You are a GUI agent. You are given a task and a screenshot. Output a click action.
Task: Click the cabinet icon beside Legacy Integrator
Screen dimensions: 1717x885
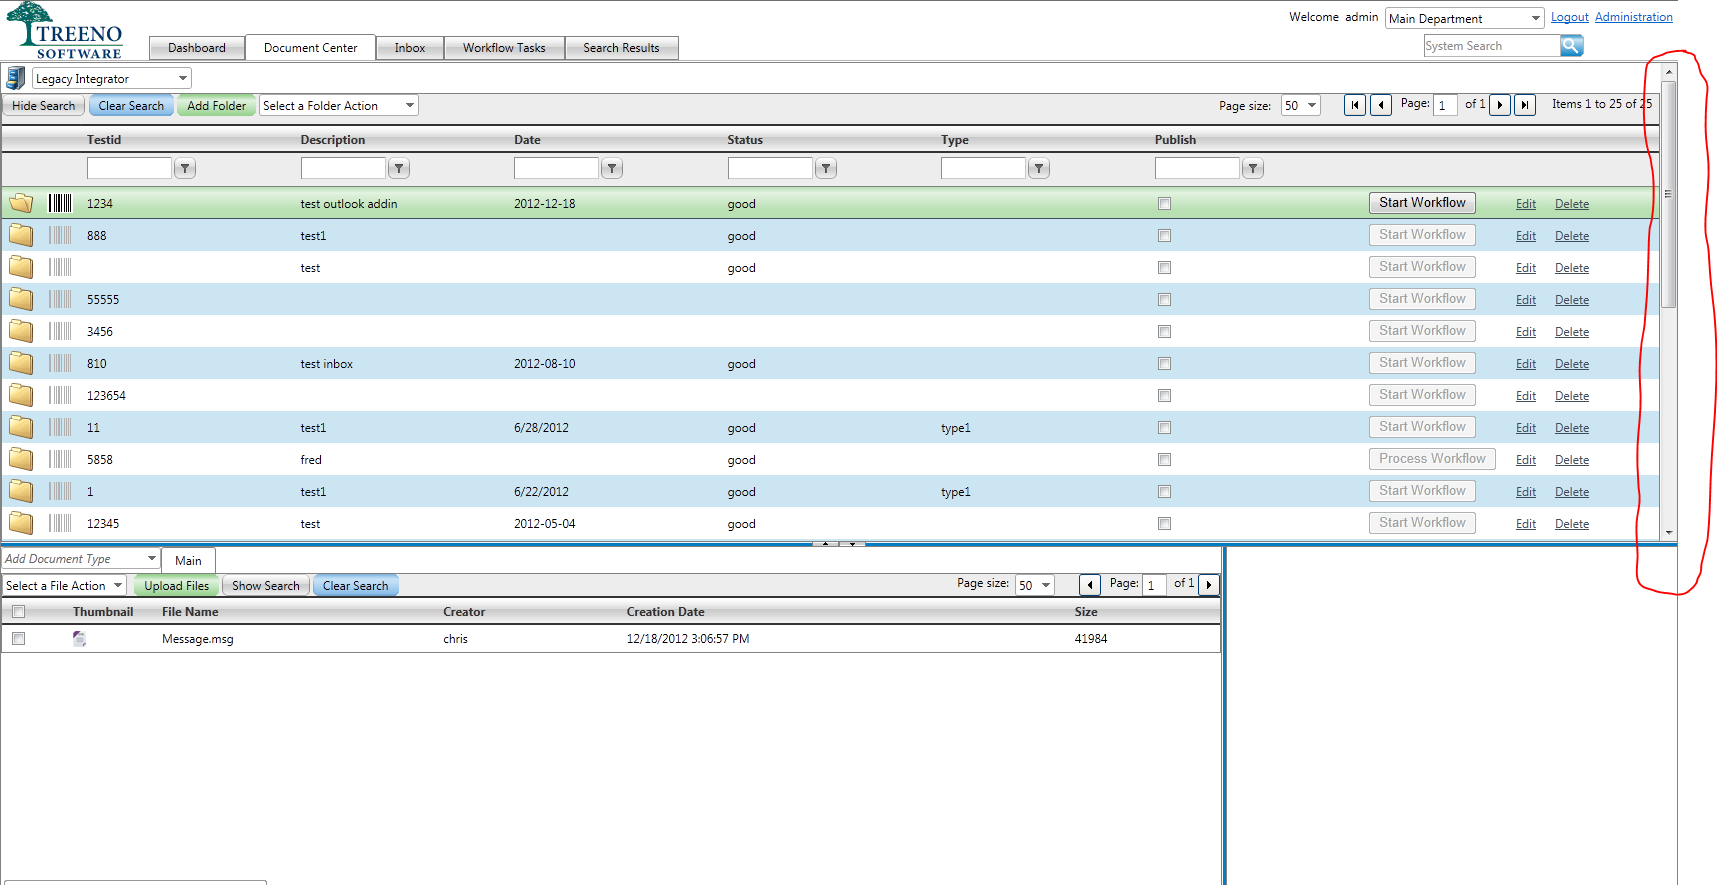(15, 78)
